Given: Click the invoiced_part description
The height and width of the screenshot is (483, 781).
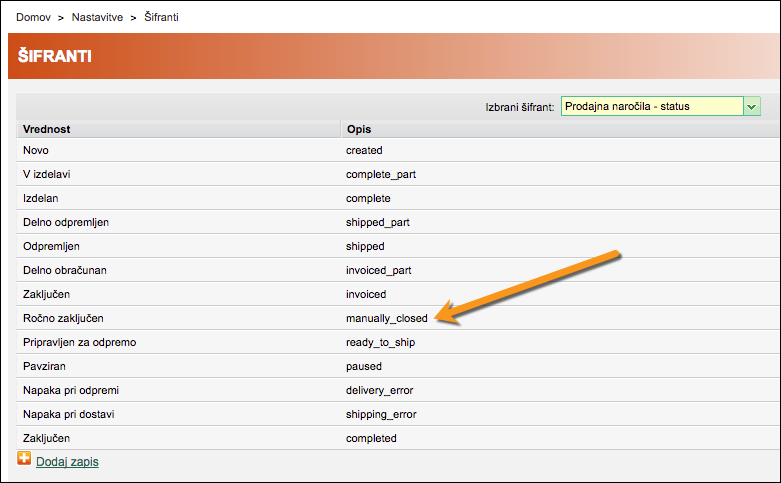Looking at the screenshot, I should point(379,270).
